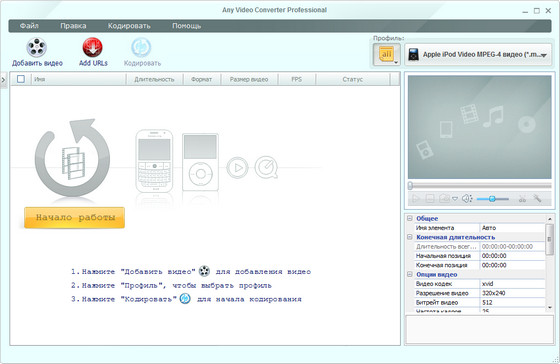Click the properties panel scroll down arrow
Viewport: 560px width, 364px height.
tap(550, 307)
